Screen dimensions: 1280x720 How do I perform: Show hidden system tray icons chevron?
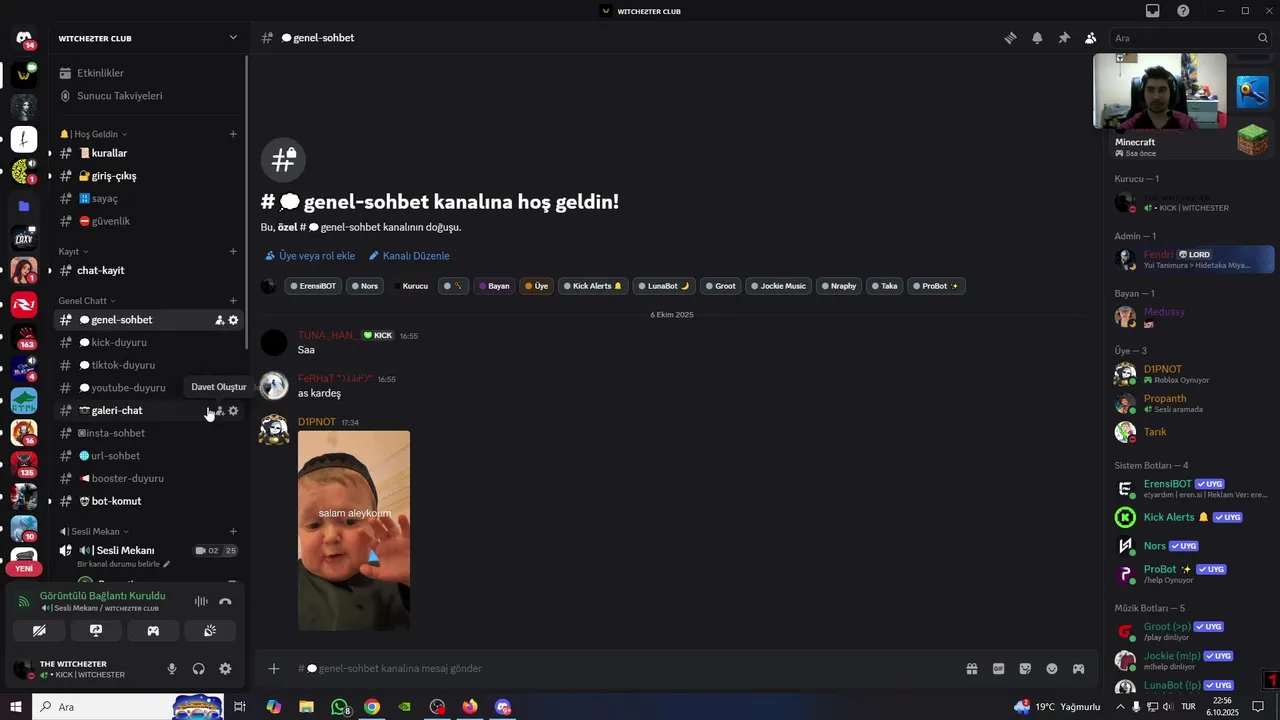[1119, 707]
